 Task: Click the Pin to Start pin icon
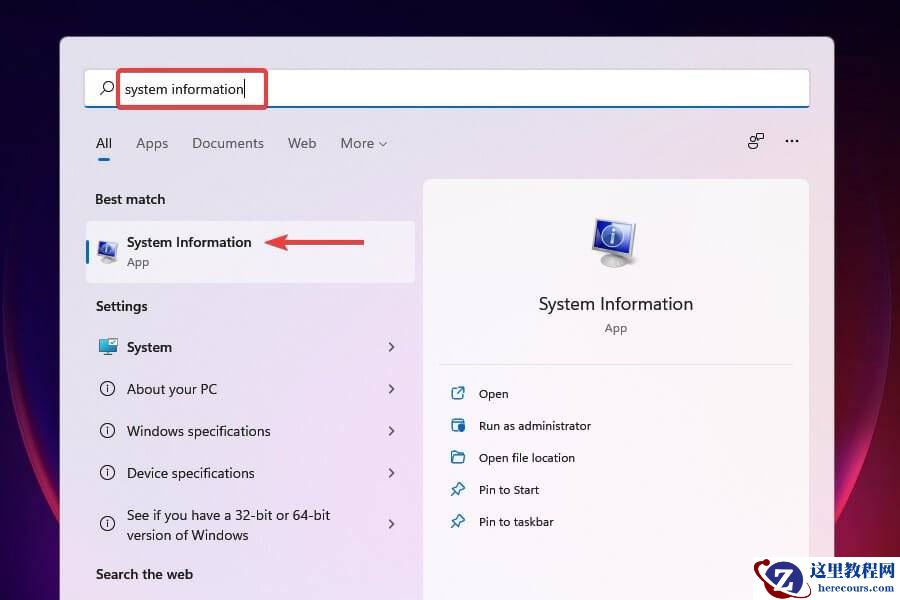coord(457,490)
